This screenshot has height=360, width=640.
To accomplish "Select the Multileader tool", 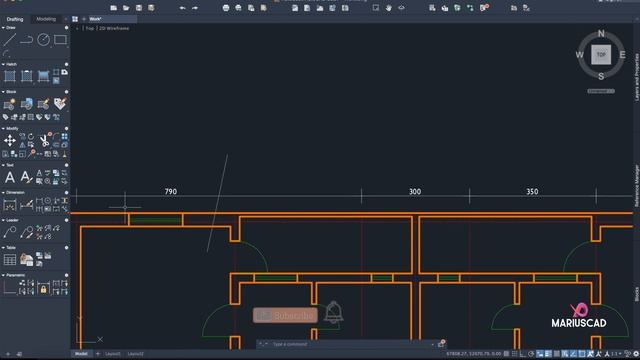I will tap(10, 232).
